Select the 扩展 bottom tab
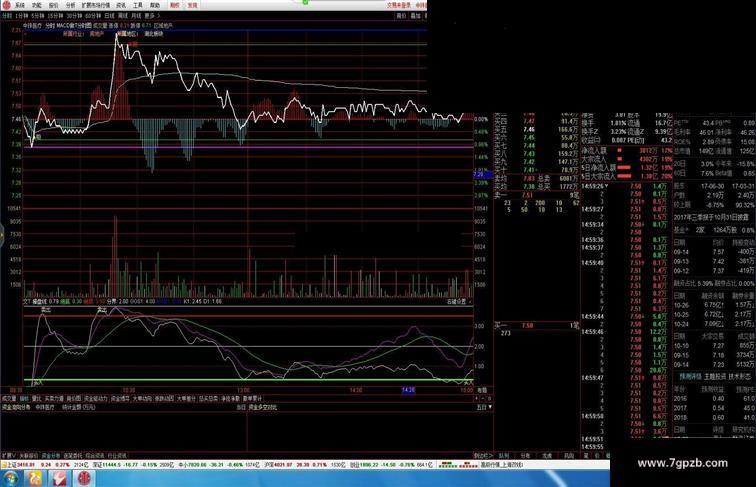This screenshot has height=487, width=756. 9,455
